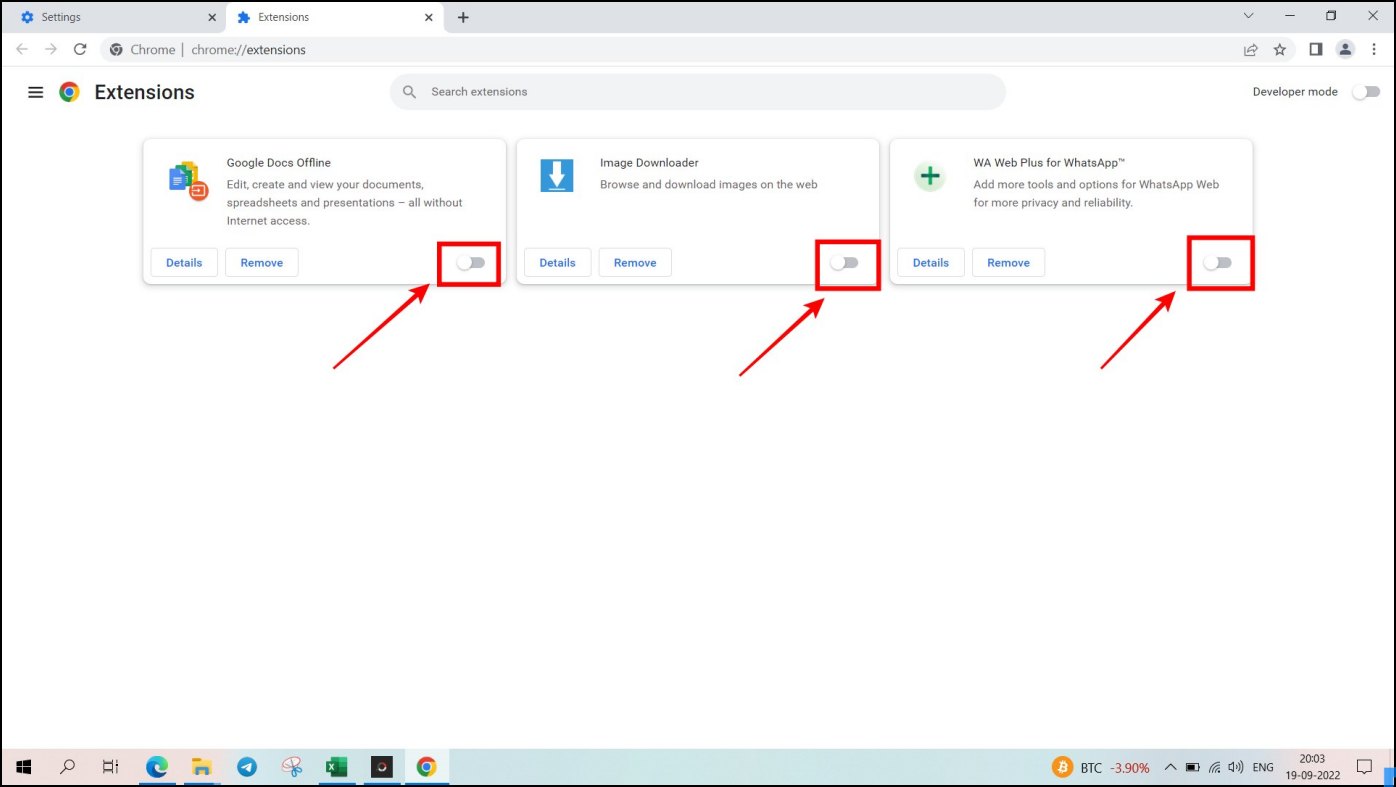Switch to the Settings tab
Image resolution: width=1396 pixels, height=787 pixels.
[x=113, y=17]
